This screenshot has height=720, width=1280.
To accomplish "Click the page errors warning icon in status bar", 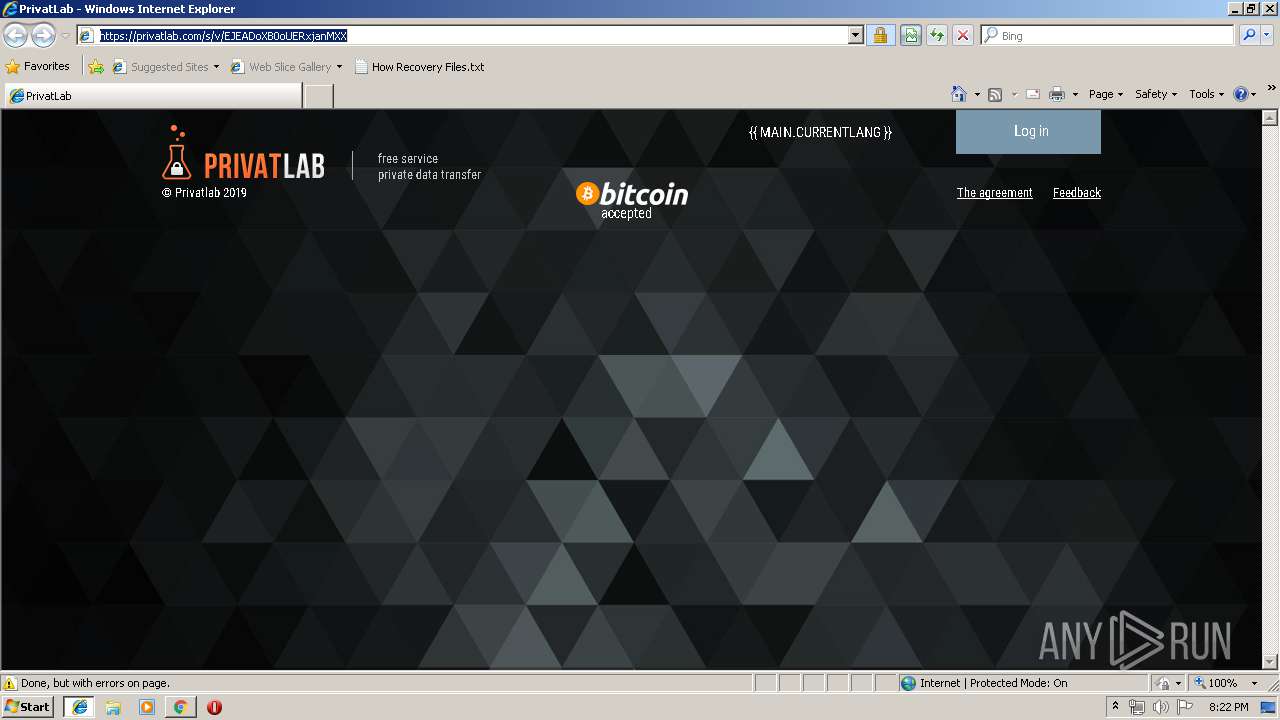I will [11, 683].
